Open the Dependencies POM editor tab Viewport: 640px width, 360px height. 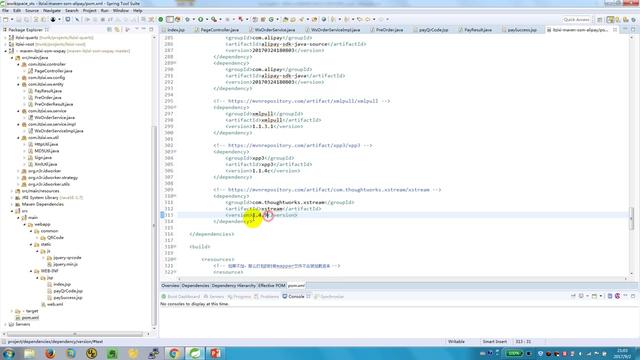point(195,286)
